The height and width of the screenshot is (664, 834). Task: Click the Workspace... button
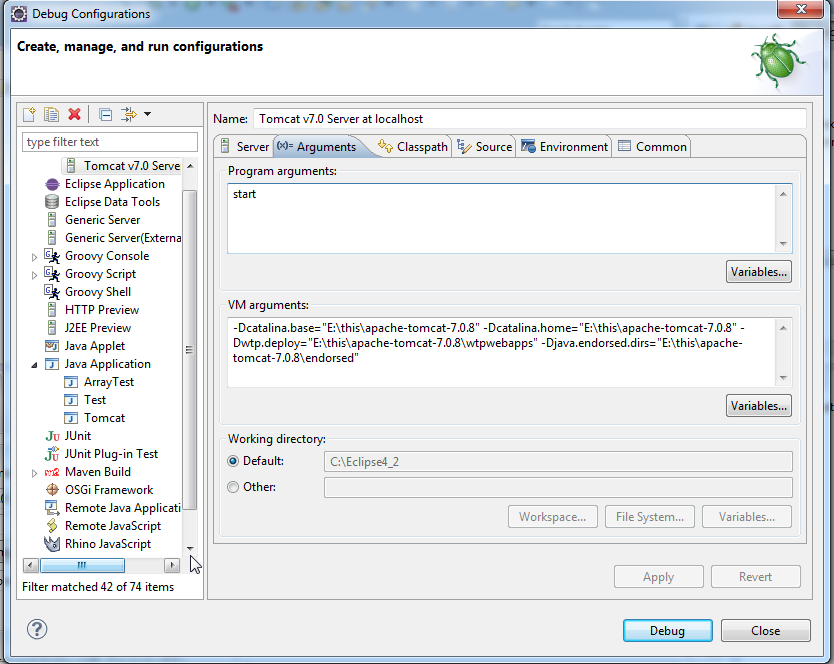[553, 517]
